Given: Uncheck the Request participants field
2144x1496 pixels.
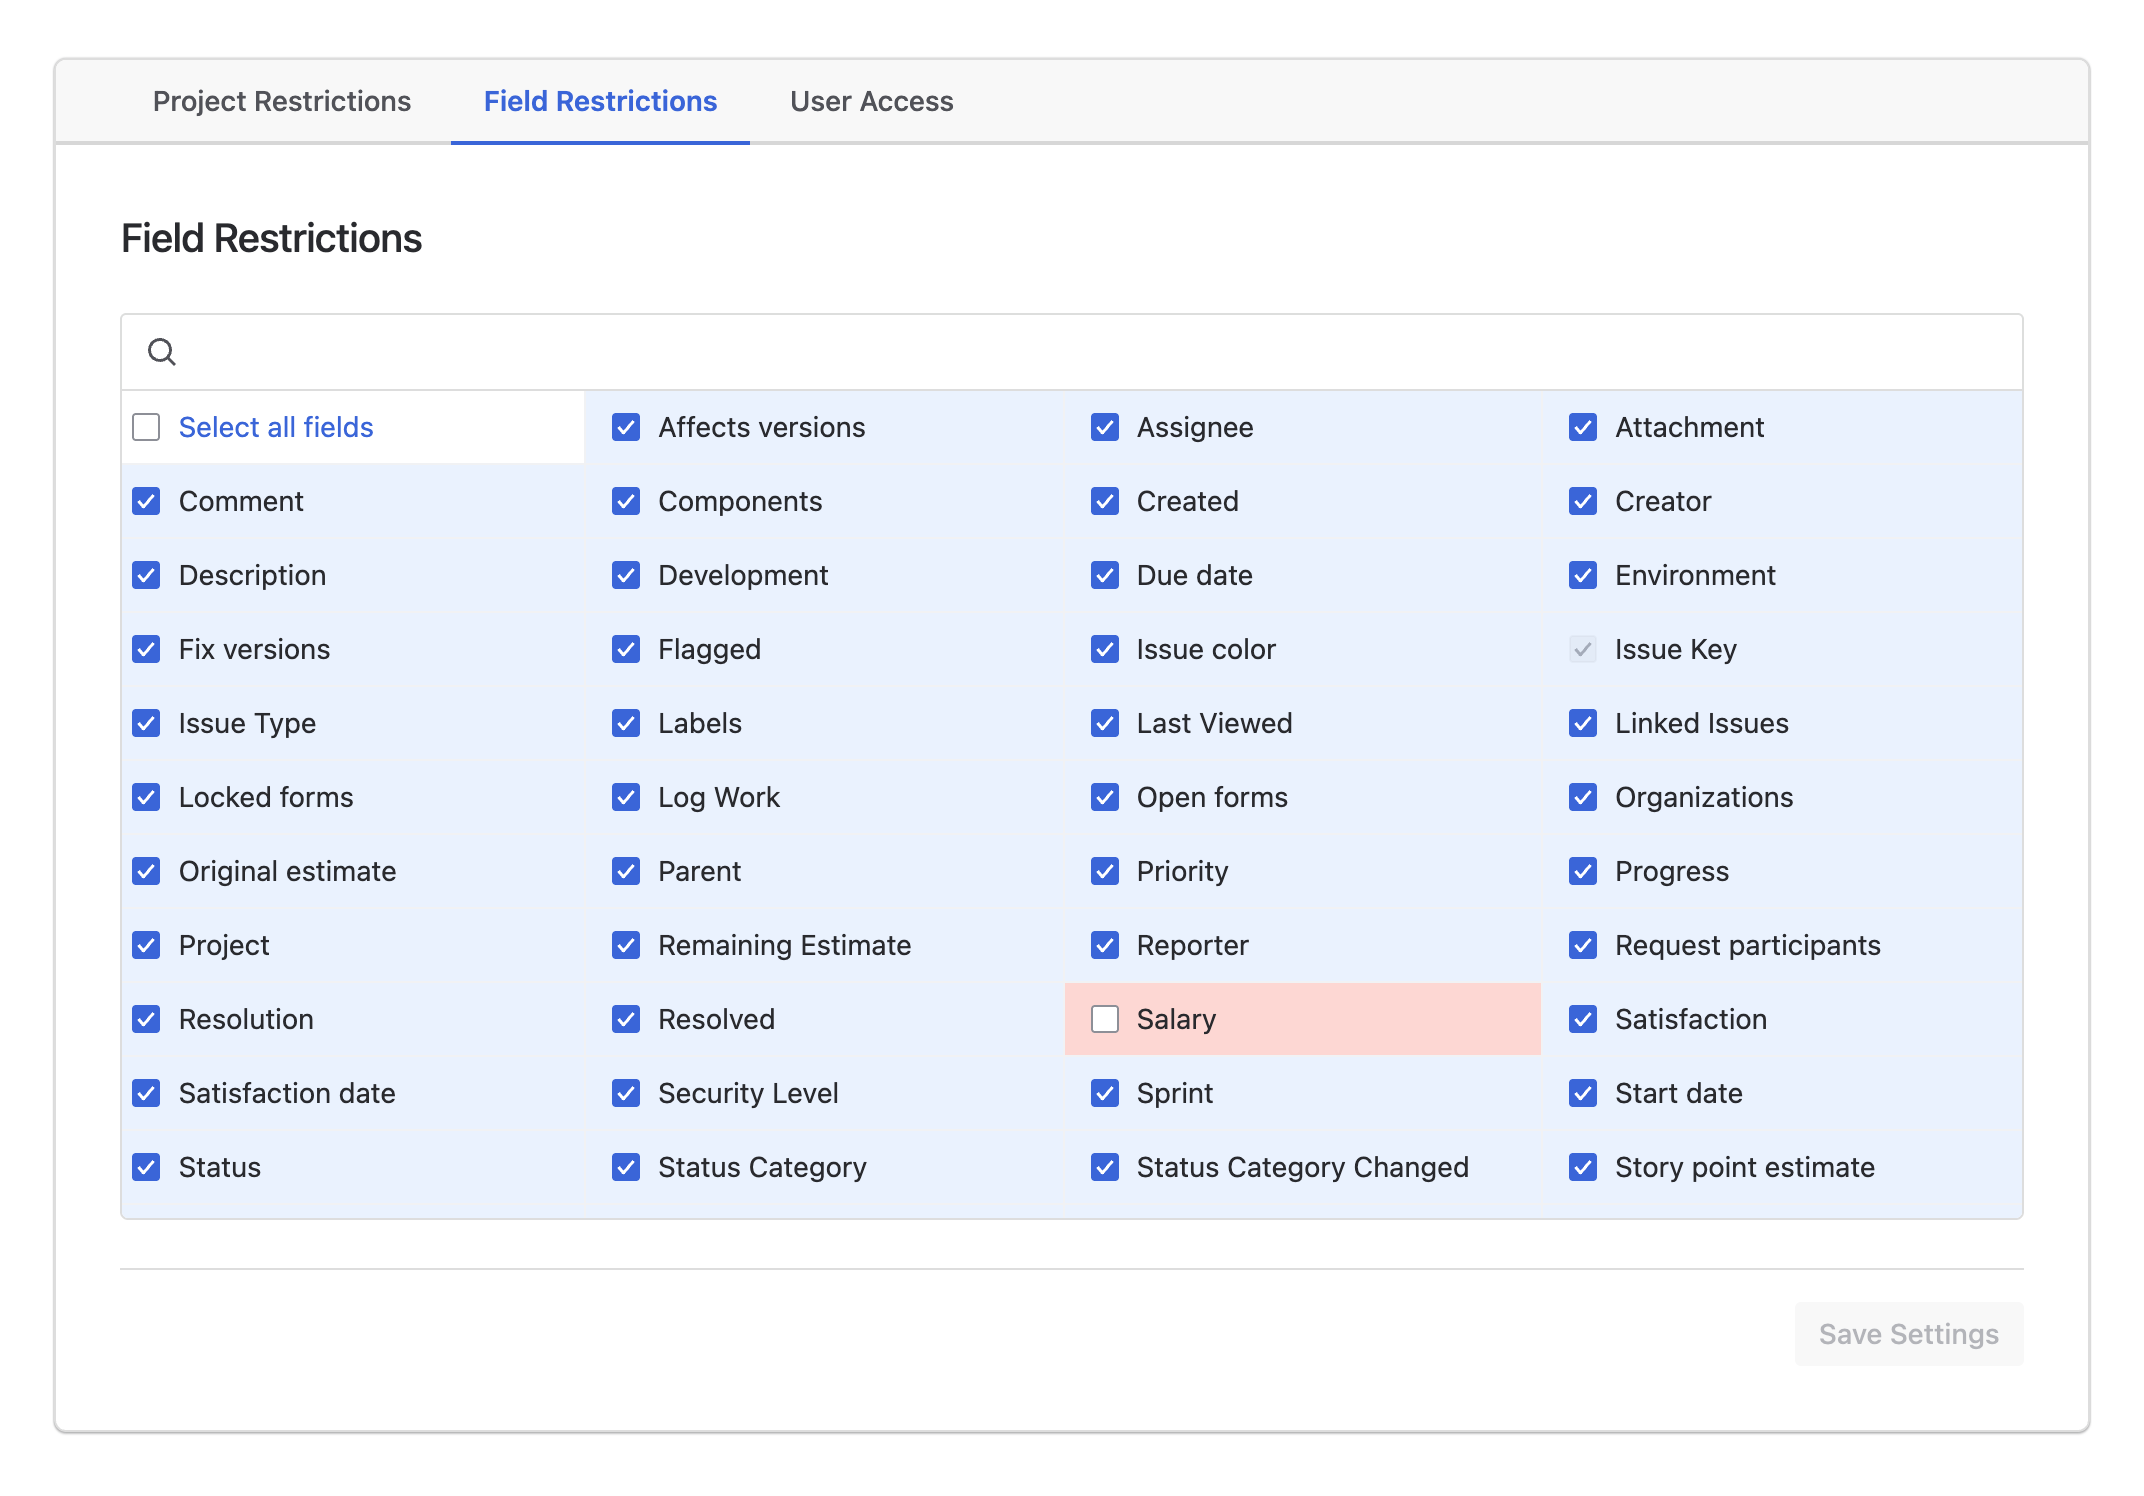Looking at the screenshot, I should [1582, 945].
